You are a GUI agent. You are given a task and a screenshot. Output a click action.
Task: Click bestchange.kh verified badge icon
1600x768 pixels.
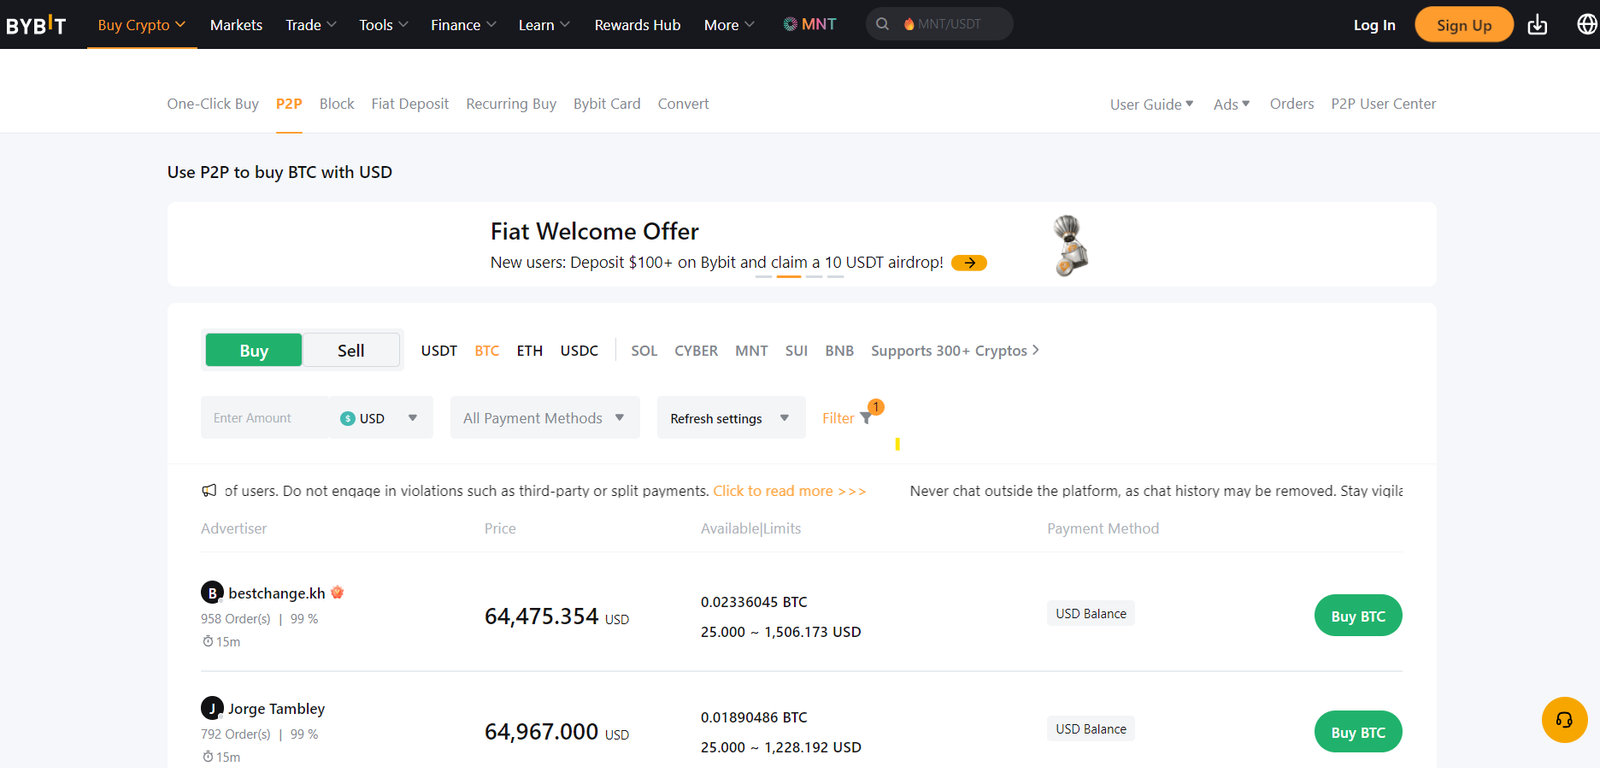[x=338, y=593]
